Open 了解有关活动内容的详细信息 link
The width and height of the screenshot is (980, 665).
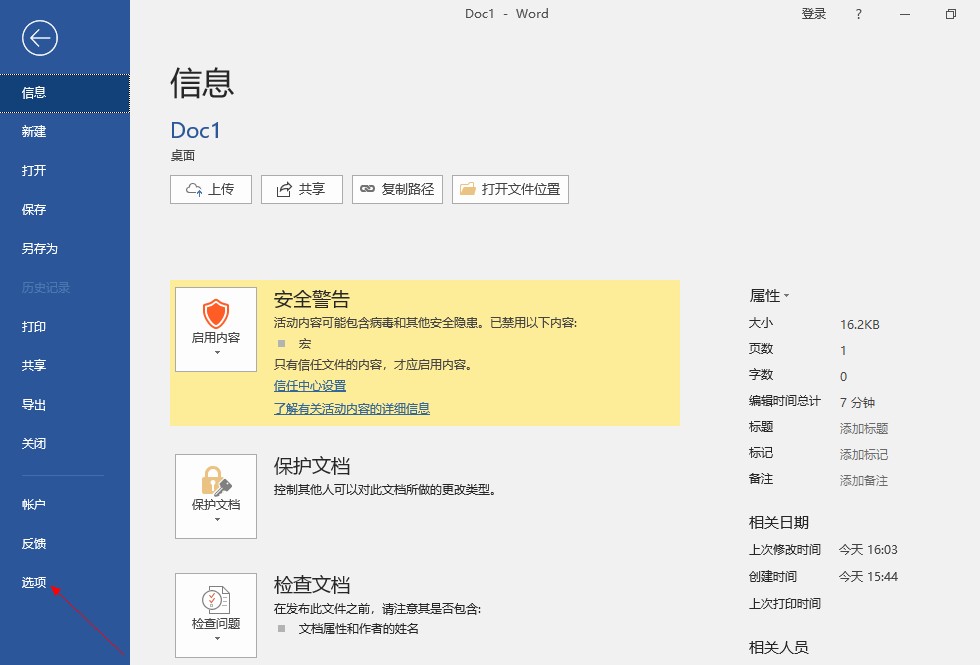click(352, 409)
